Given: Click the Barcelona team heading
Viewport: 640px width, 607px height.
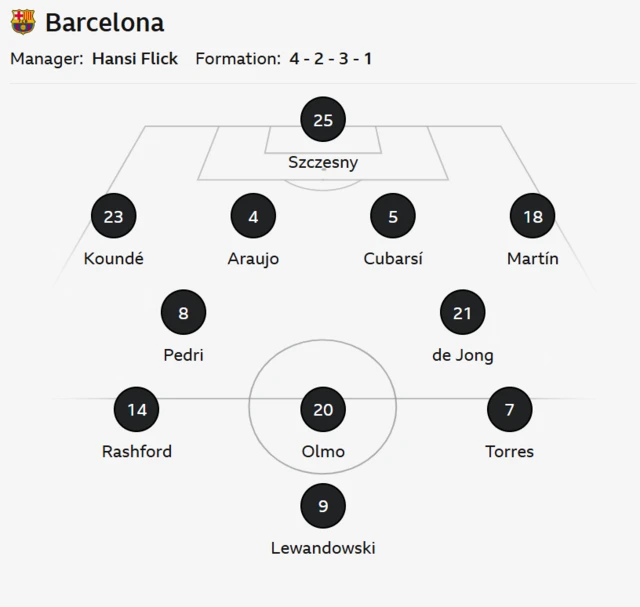Looking at the screenshot, I should (105, 22).
